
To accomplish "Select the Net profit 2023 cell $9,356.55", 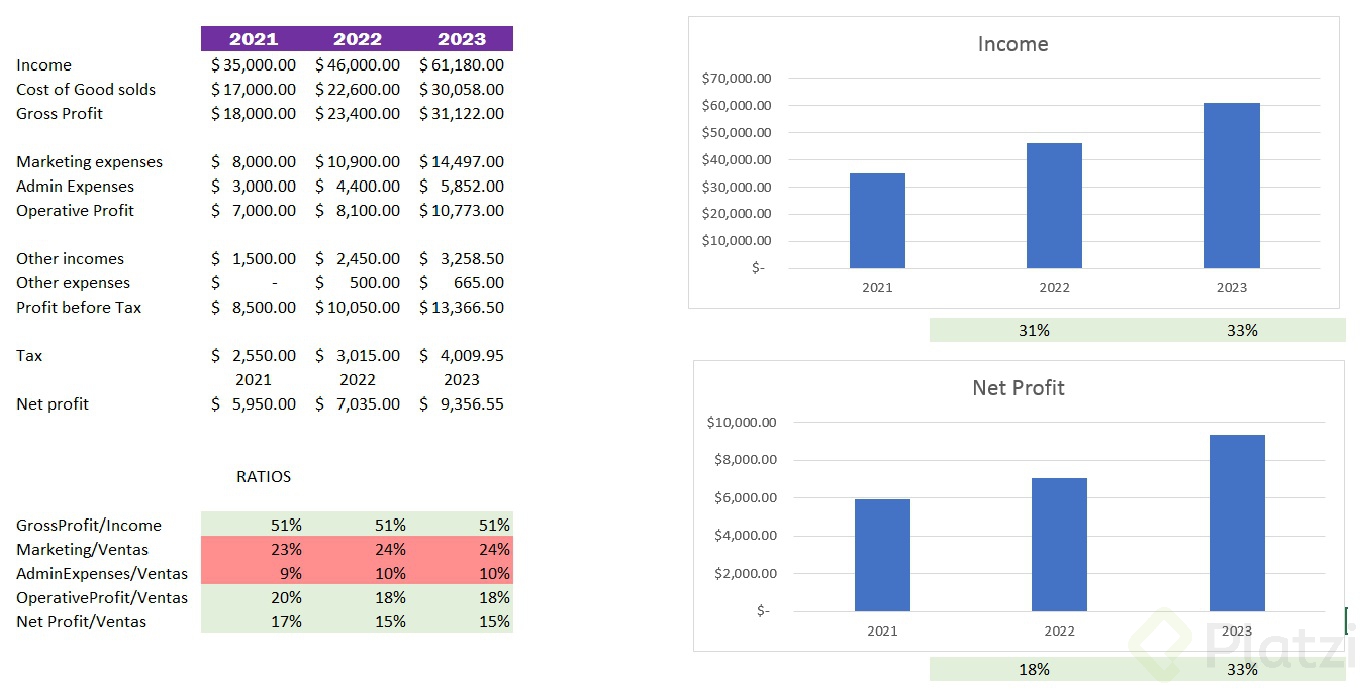I will tap(461, 404).
